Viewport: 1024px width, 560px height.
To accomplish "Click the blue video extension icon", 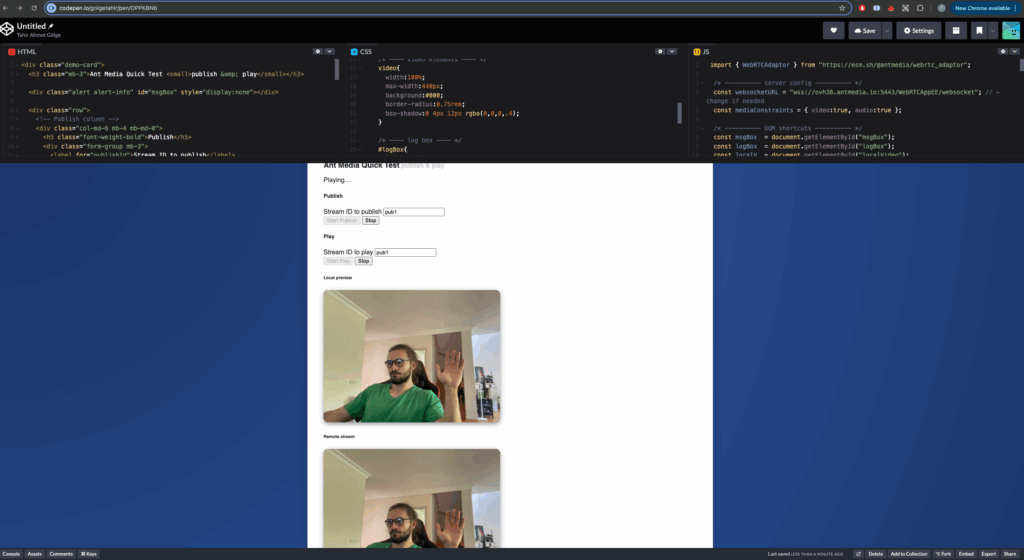I will tap(876, 8).
